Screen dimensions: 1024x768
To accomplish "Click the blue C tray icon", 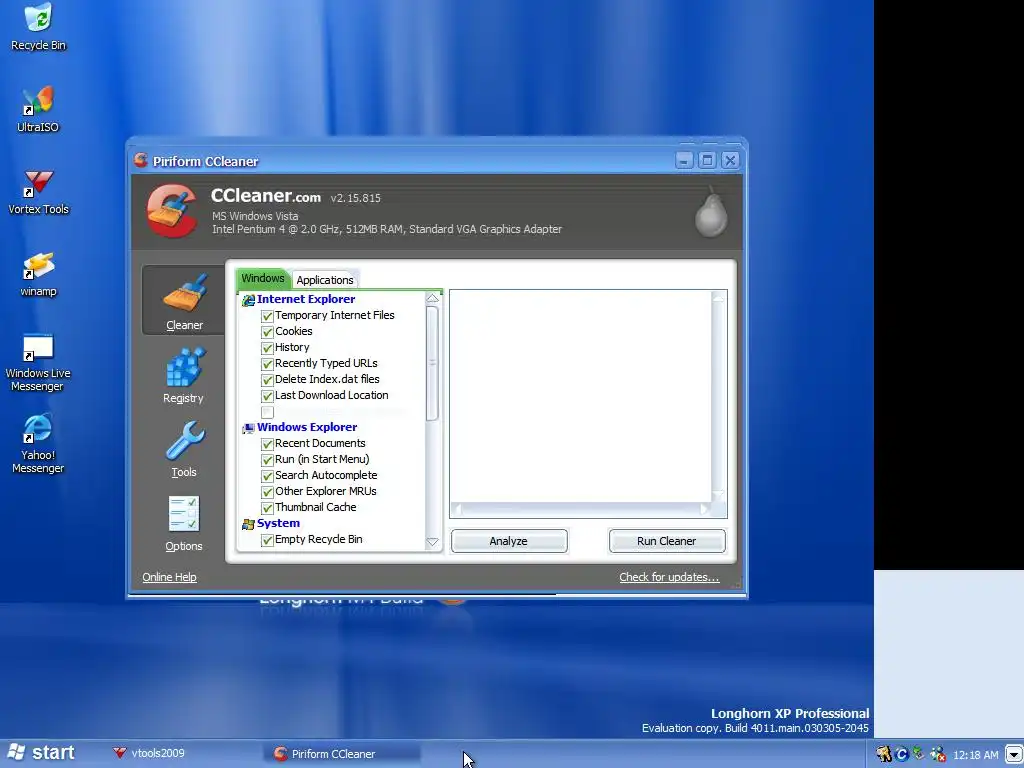I will click(902, 754).
